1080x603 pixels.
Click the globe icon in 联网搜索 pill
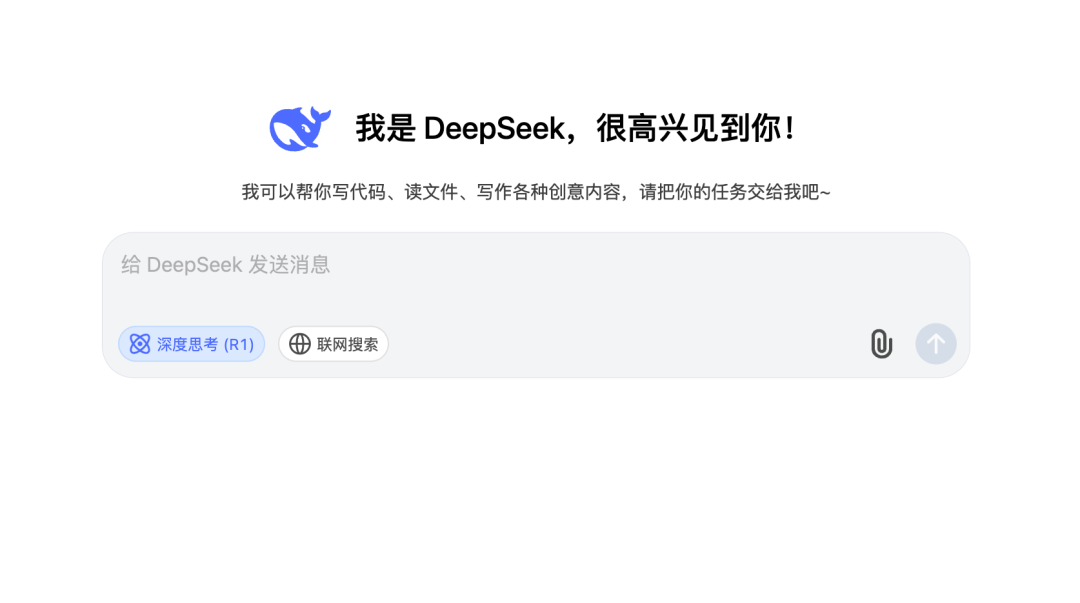(300, 344)
